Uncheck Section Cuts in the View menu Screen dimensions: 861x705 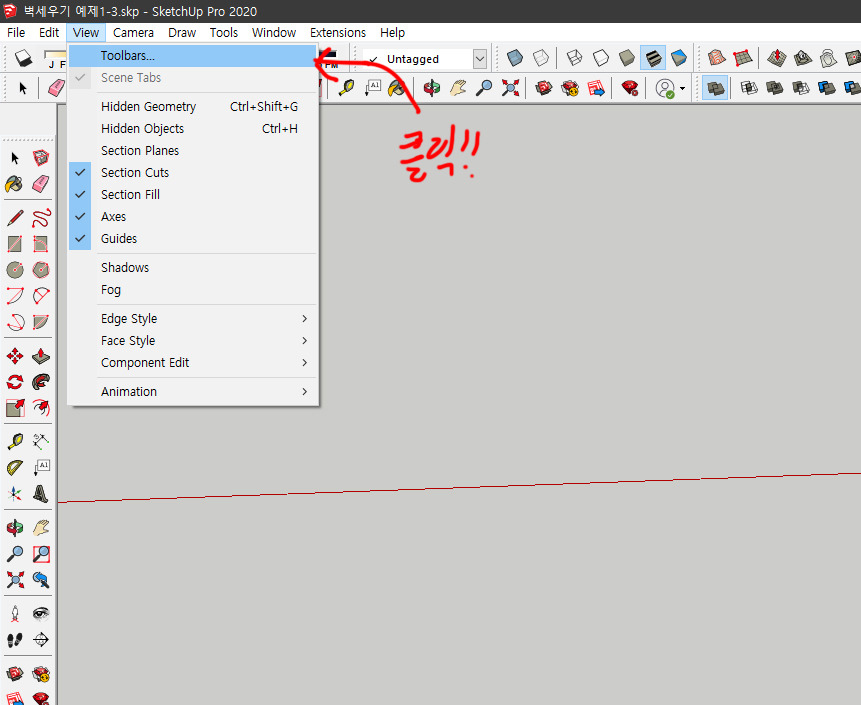click(80, 172)
